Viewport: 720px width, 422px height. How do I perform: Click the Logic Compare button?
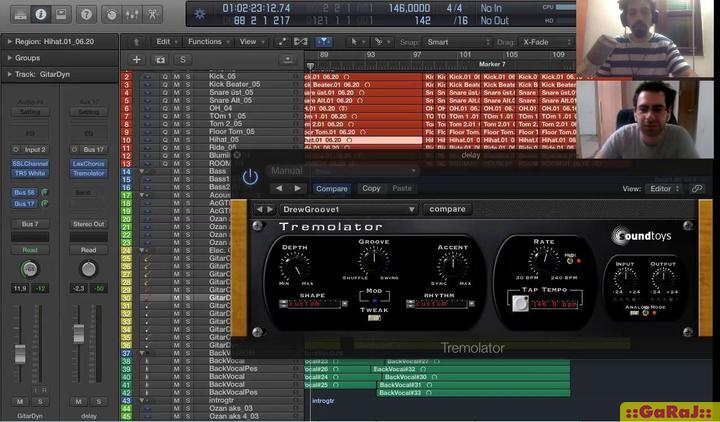[332, 189]
